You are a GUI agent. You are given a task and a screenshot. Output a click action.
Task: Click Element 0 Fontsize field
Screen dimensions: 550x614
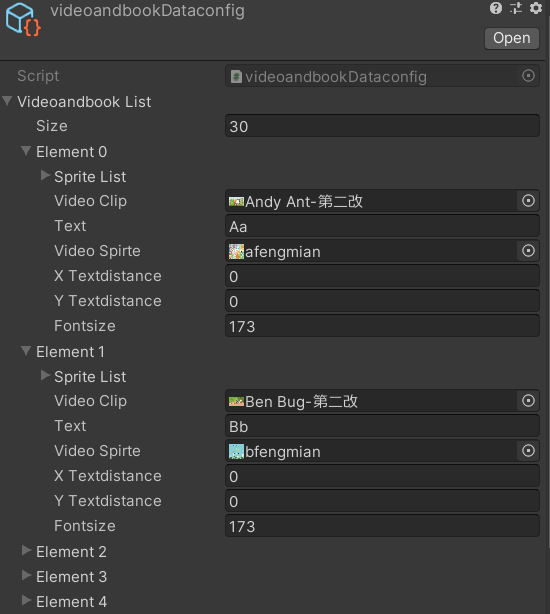[x=382, y=326]
